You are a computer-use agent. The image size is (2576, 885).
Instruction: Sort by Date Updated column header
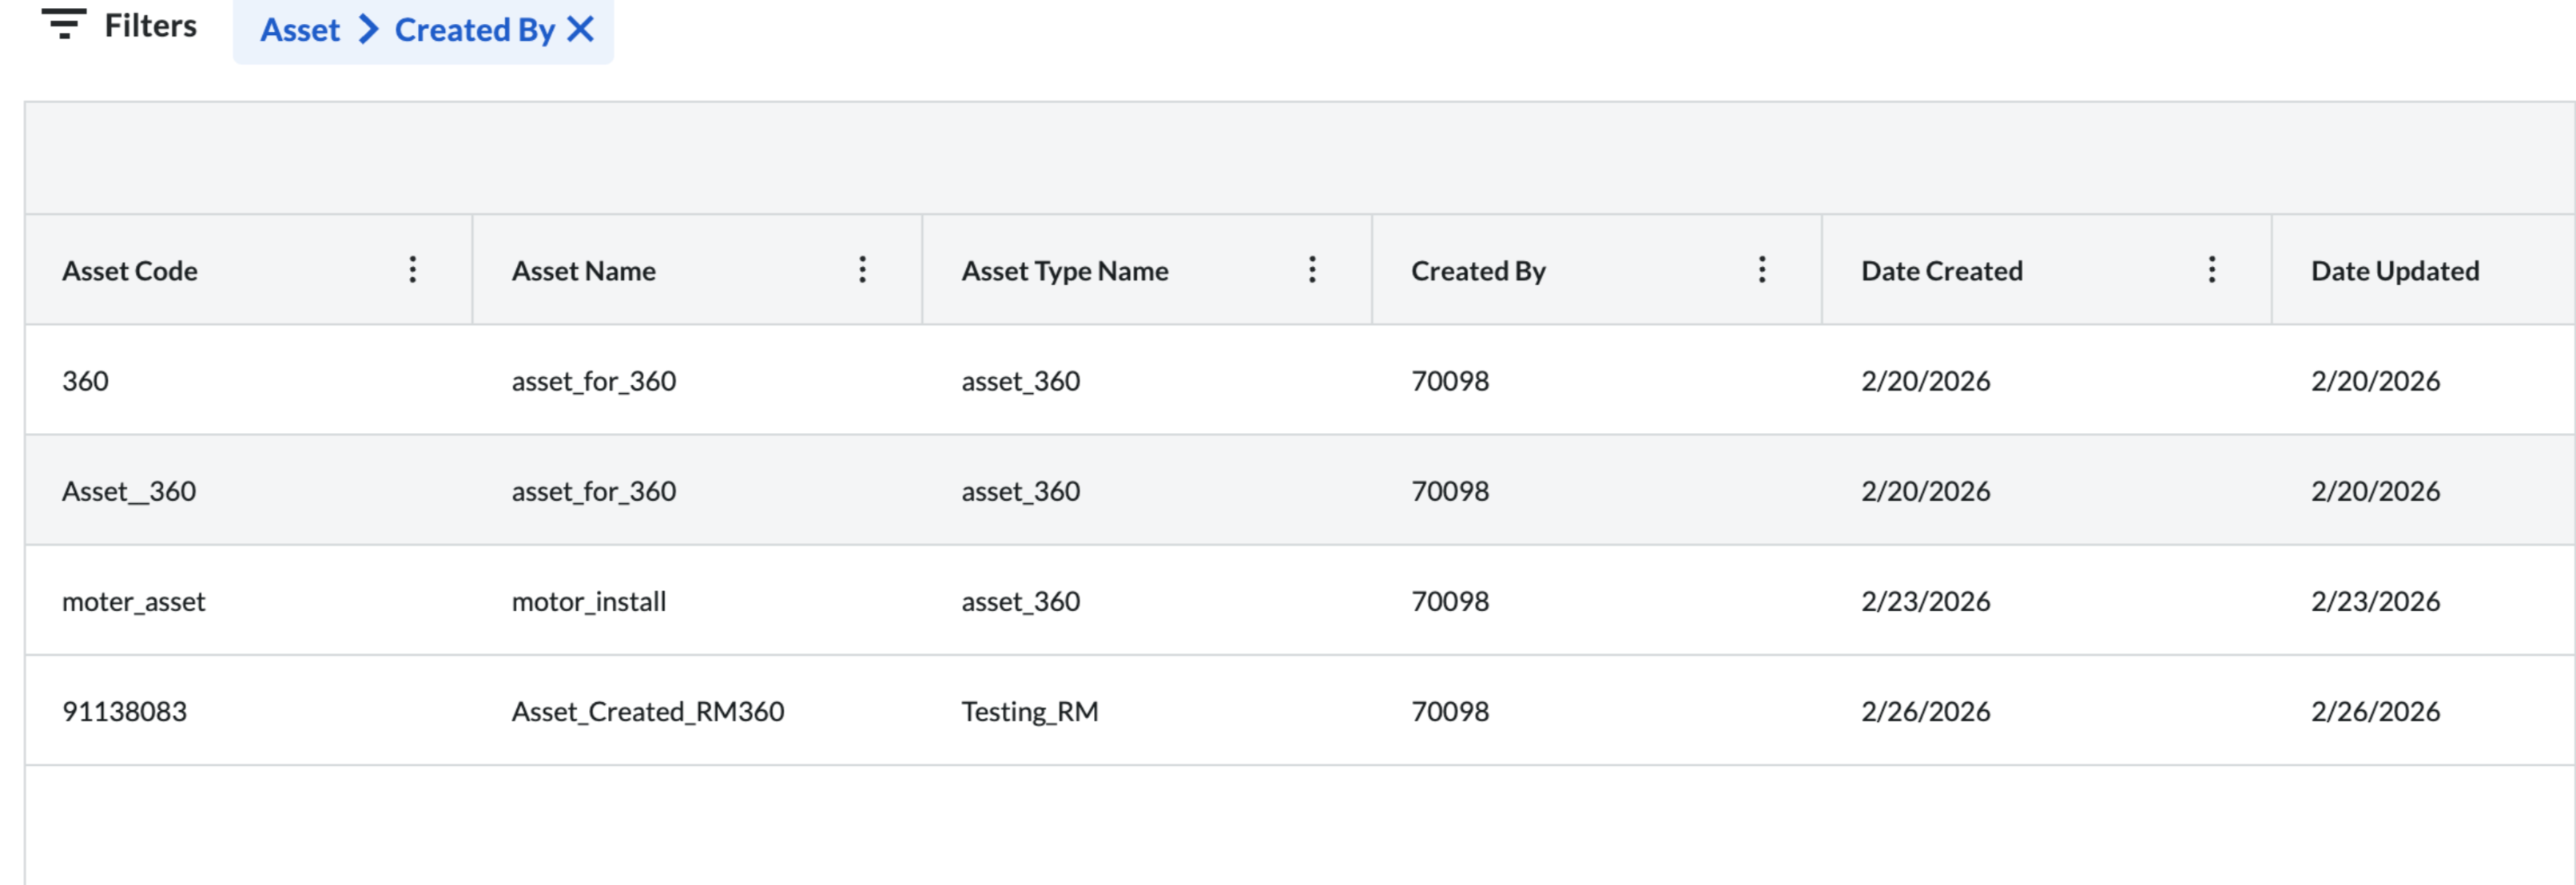pos(2394,271)
